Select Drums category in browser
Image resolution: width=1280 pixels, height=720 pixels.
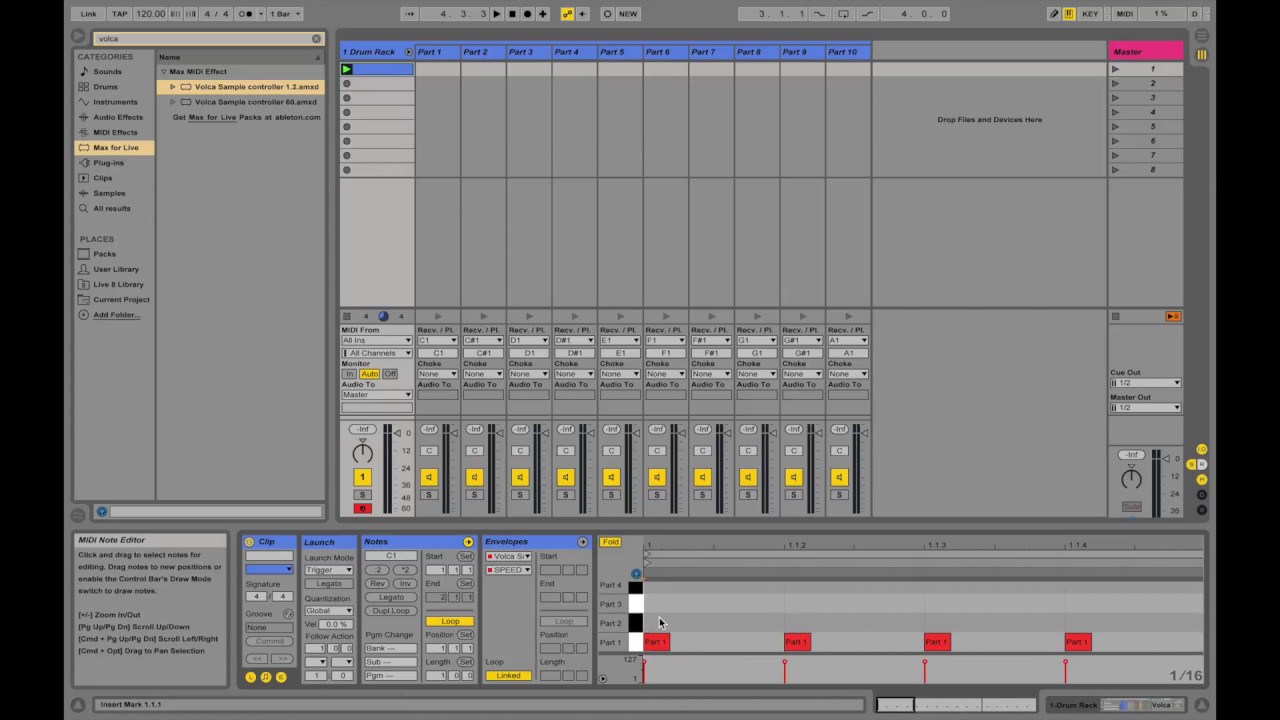pyautogui.click(x=105, y=87)
